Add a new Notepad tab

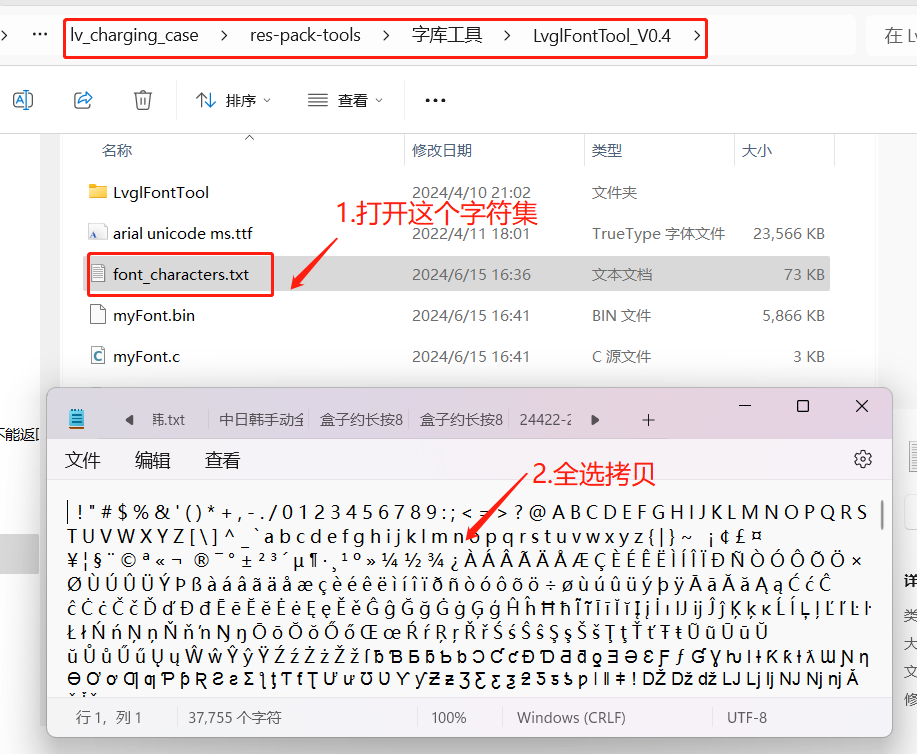coord(648,420)
